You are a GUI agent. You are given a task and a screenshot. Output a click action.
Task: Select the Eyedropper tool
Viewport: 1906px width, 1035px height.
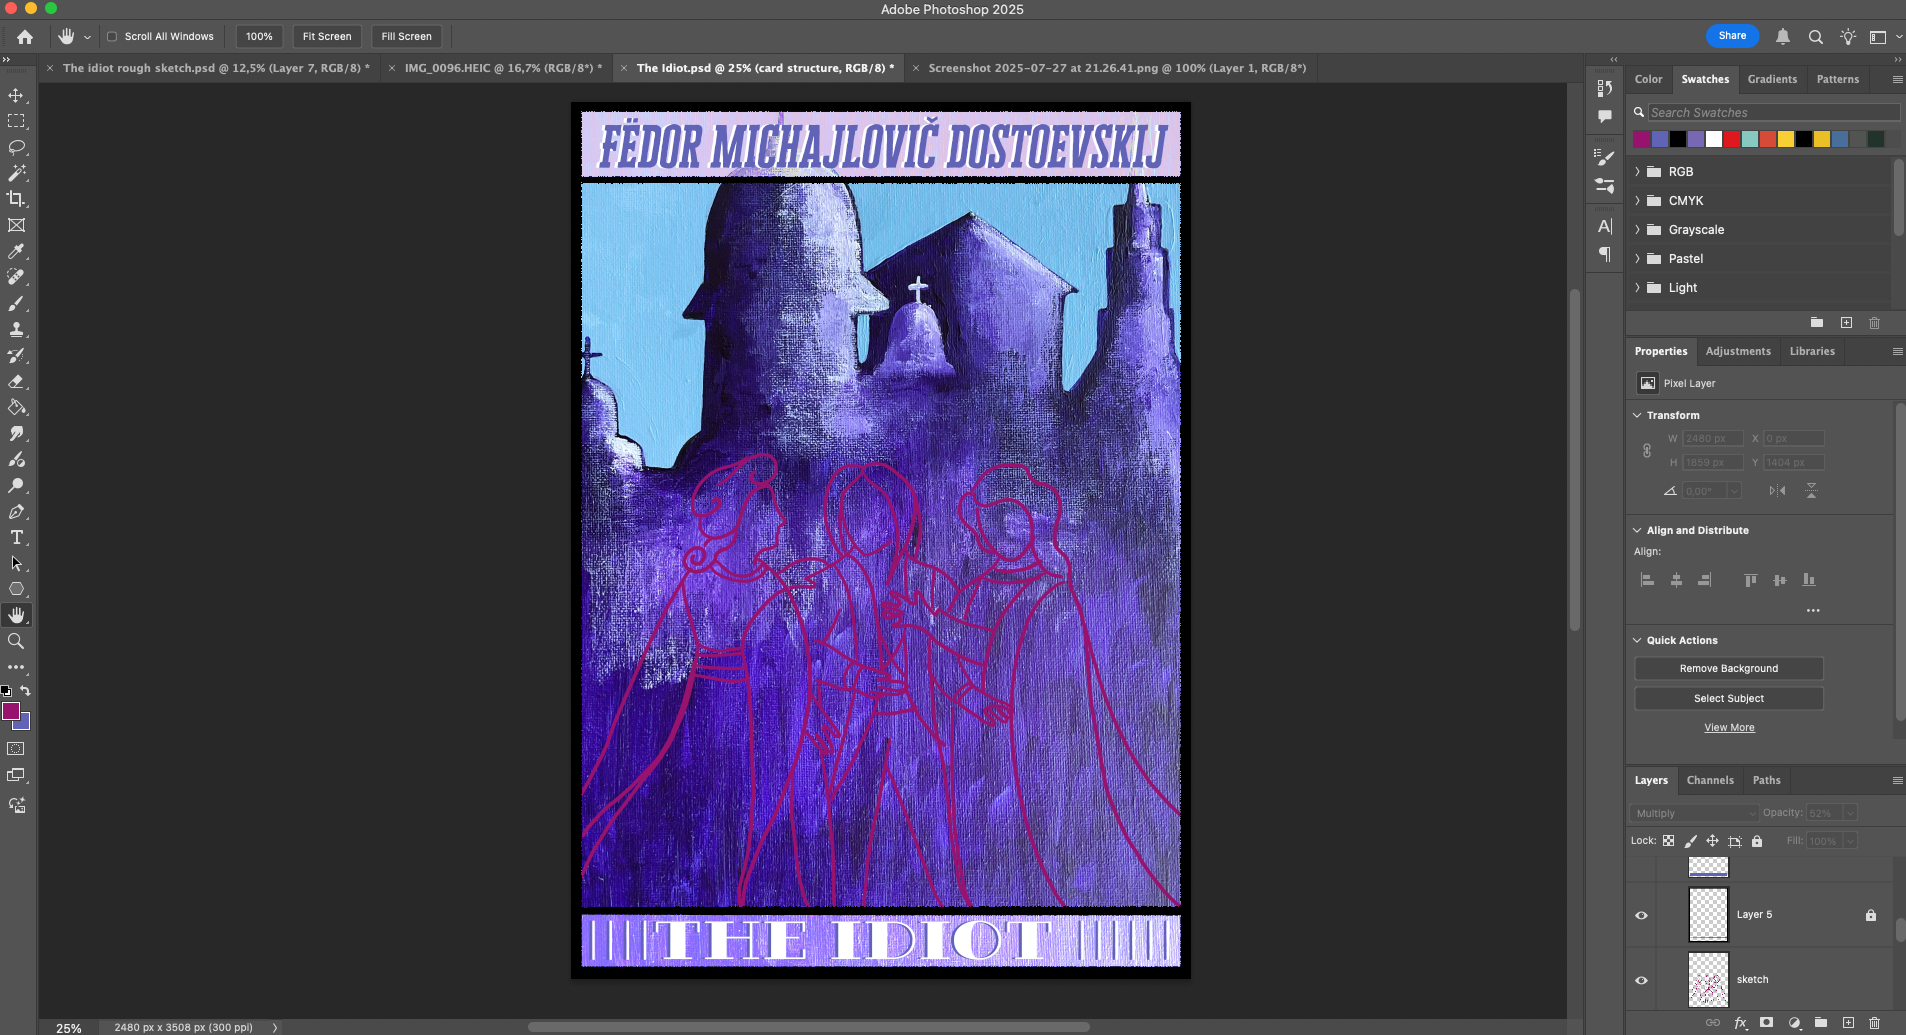pyautogui.click(x=16, y=251)
